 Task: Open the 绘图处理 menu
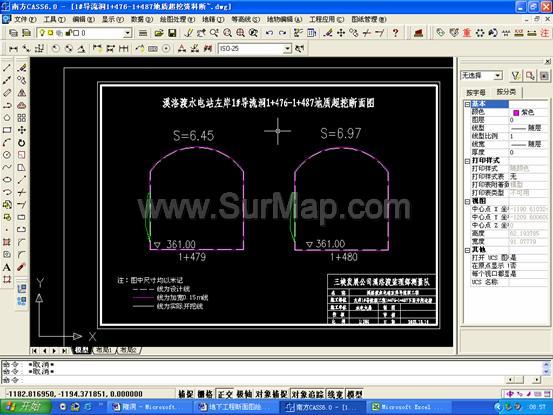pos(177,19)
